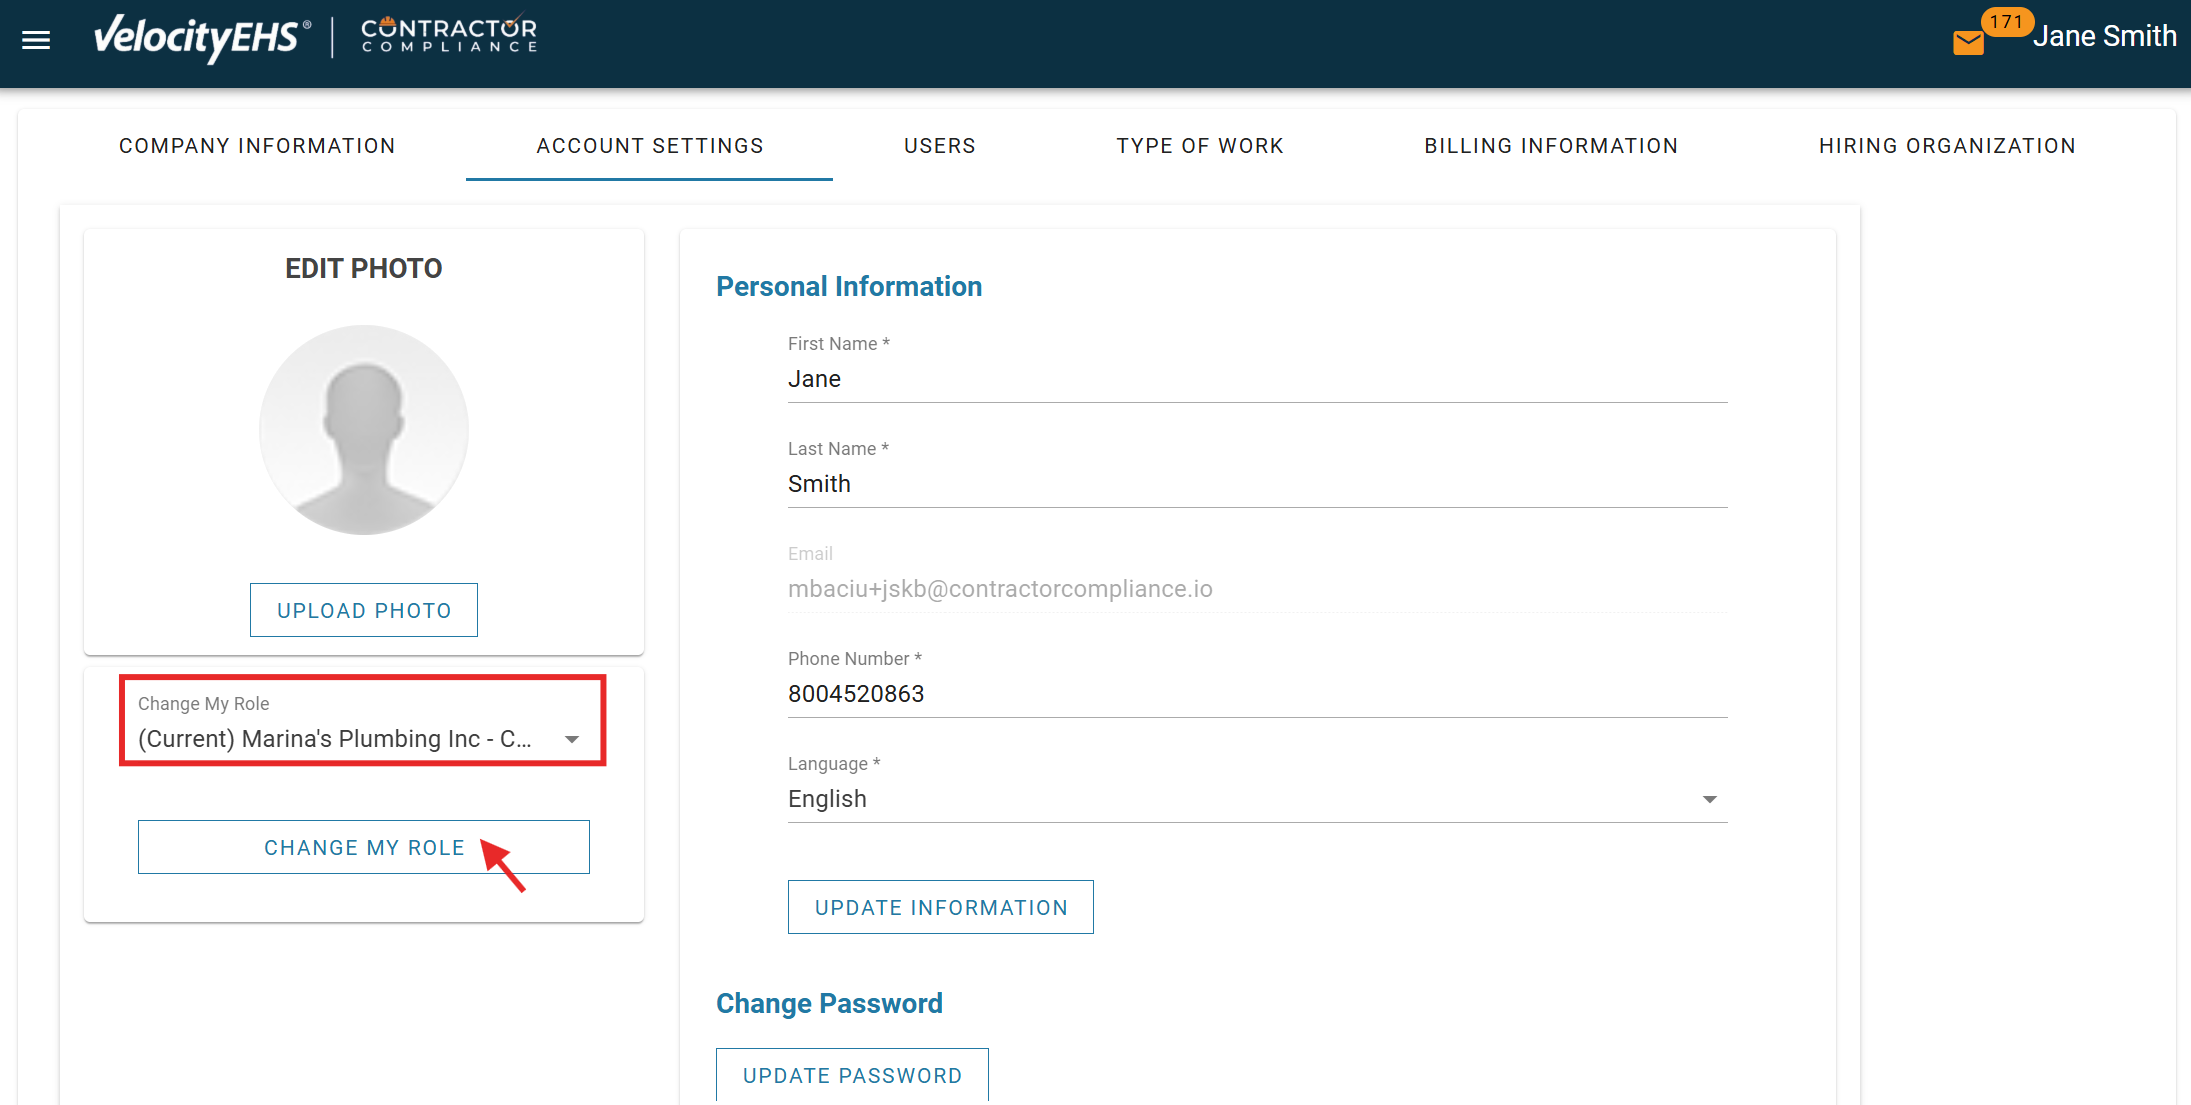Open the hamburger navigation menu
The width and height of the screenshot is (2191, 1105).
pyautogui.click(x=36, y=40)
